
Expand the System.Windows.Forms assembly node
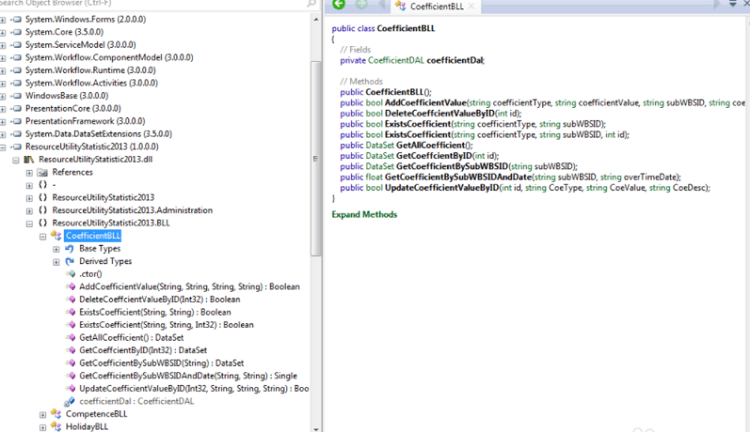pyautogui.click(x=5, y=20)
